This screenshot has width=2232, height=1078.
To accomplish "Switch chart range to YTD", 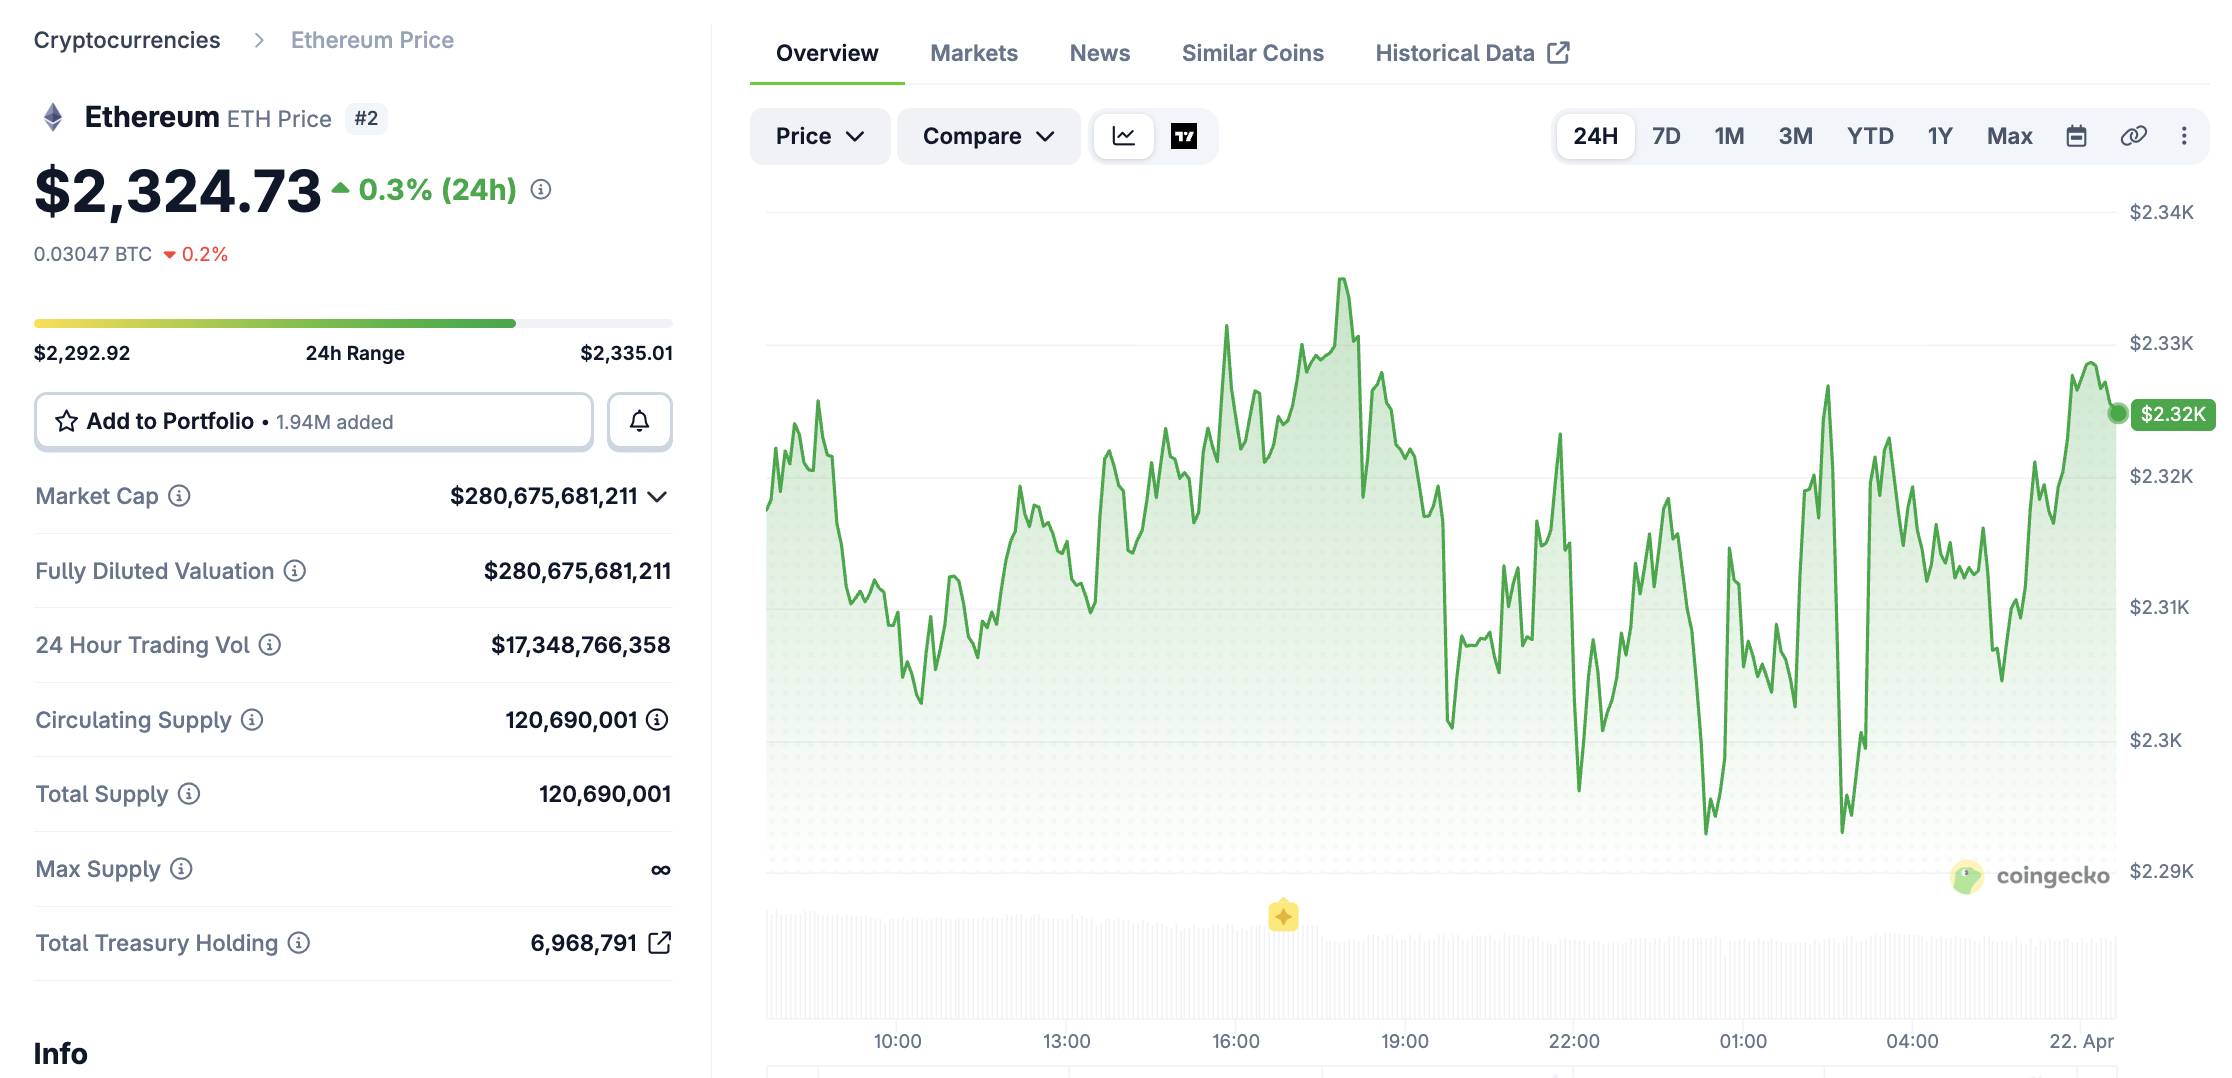I will click(1869, 136).
